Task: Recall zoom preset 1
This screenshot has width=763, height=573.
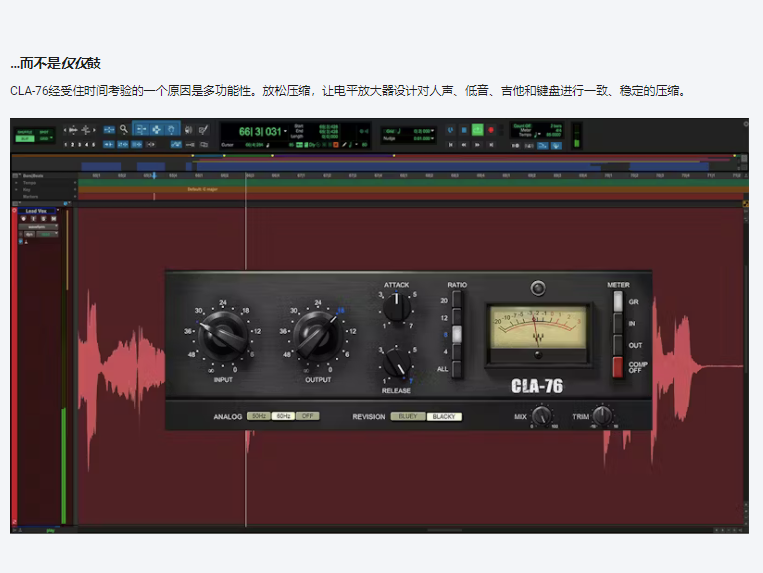Action: pyautogui.click(x=66, y=144)
